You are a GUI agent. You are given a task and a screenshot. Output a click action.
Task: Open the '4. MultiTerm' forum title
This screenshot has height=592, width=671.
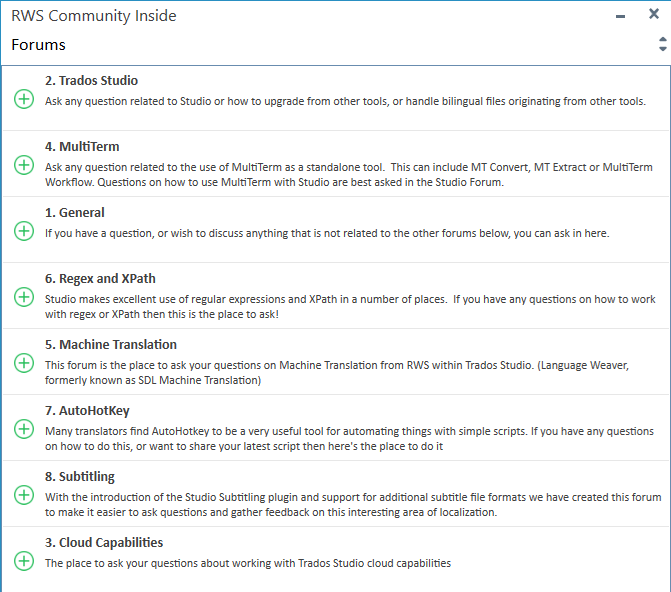tap(82, 146)
